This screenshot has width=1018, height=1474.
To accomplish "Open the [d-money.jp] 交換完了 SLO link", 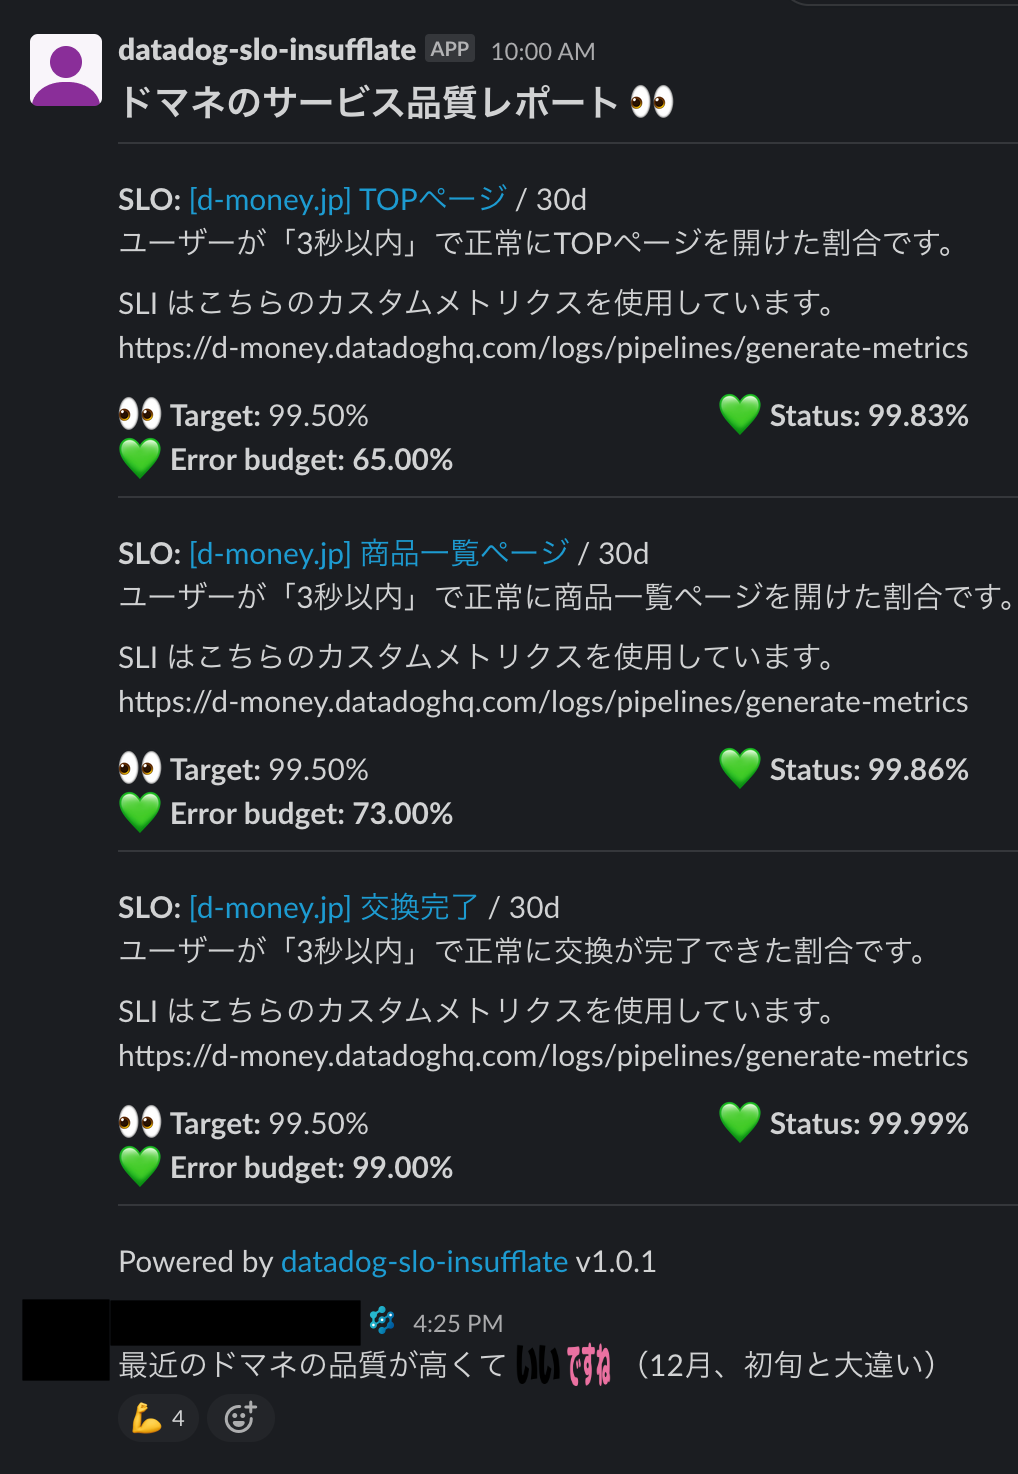I will tap(334, 907).
